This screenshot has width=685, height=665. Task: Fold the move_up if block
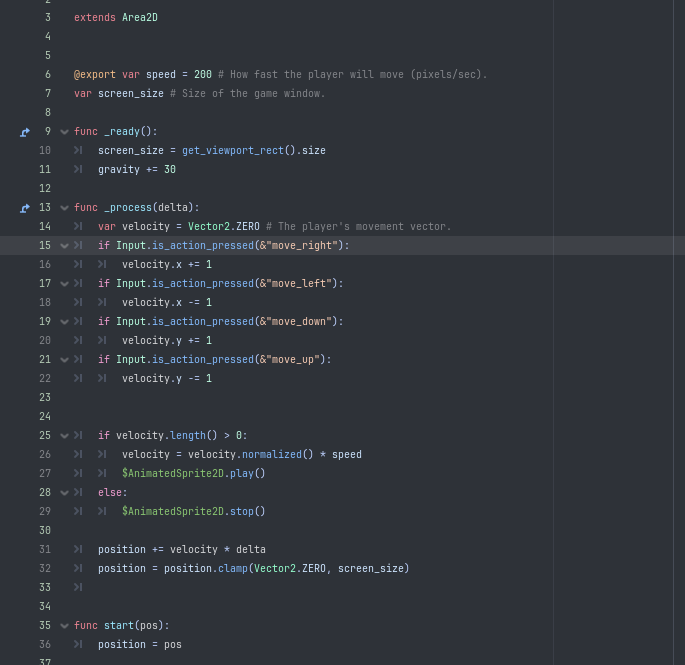(65, 360)
